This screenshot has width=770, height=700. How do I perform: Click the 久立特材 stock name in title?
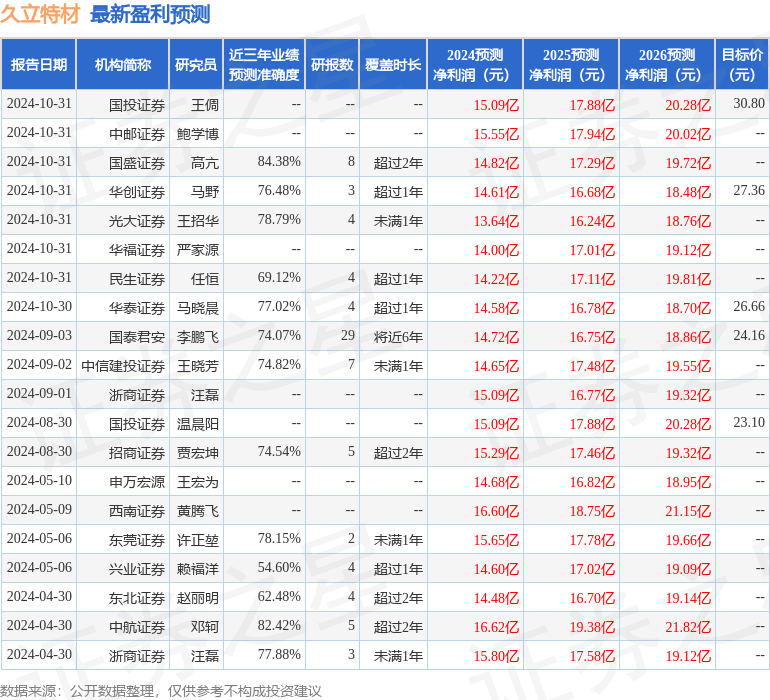click(40, 14)
